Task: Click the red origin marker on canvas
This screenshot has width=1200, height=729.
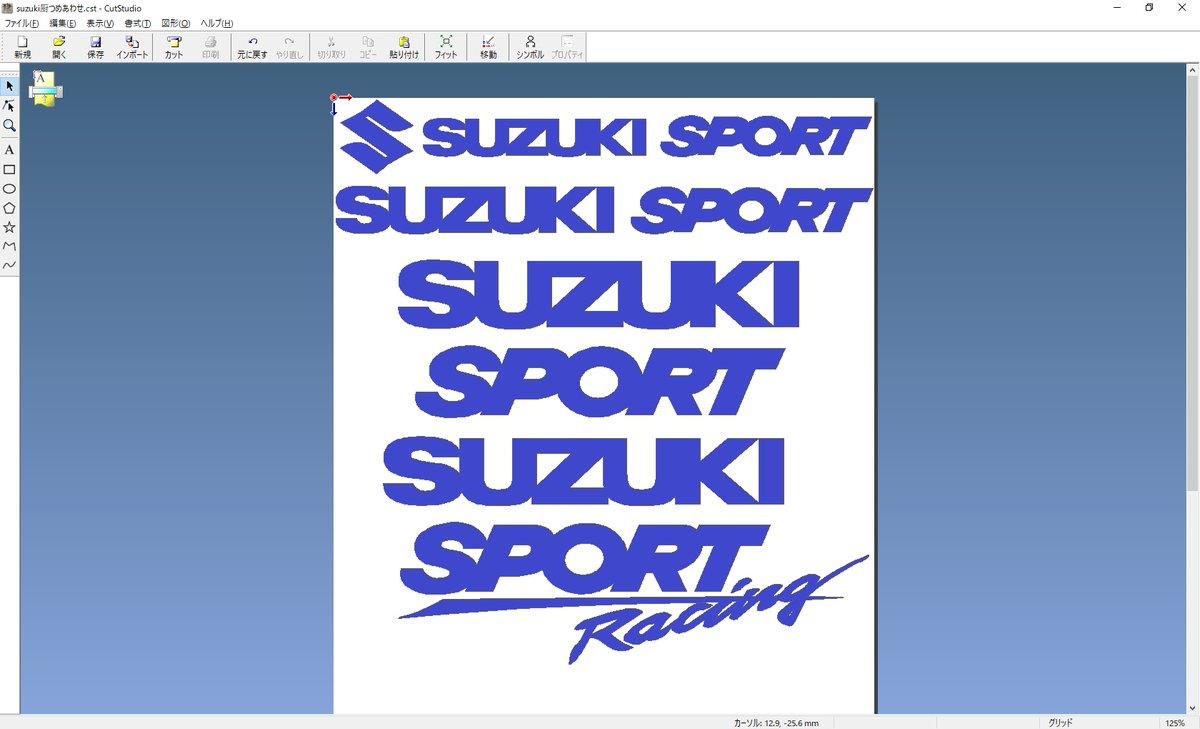Action: coord(334,98)
